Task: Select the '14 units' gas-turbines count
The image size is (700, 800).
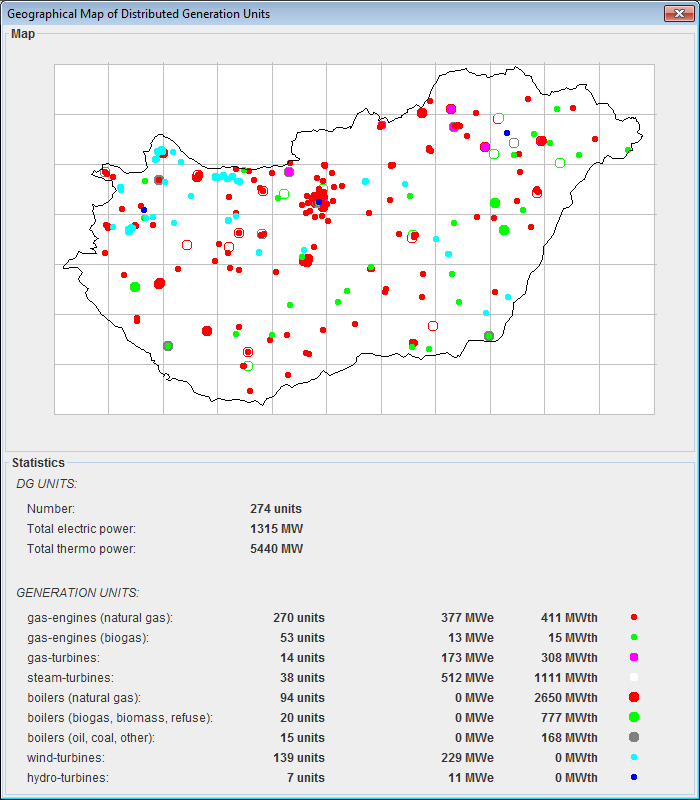Action: (x=302, y=658)
